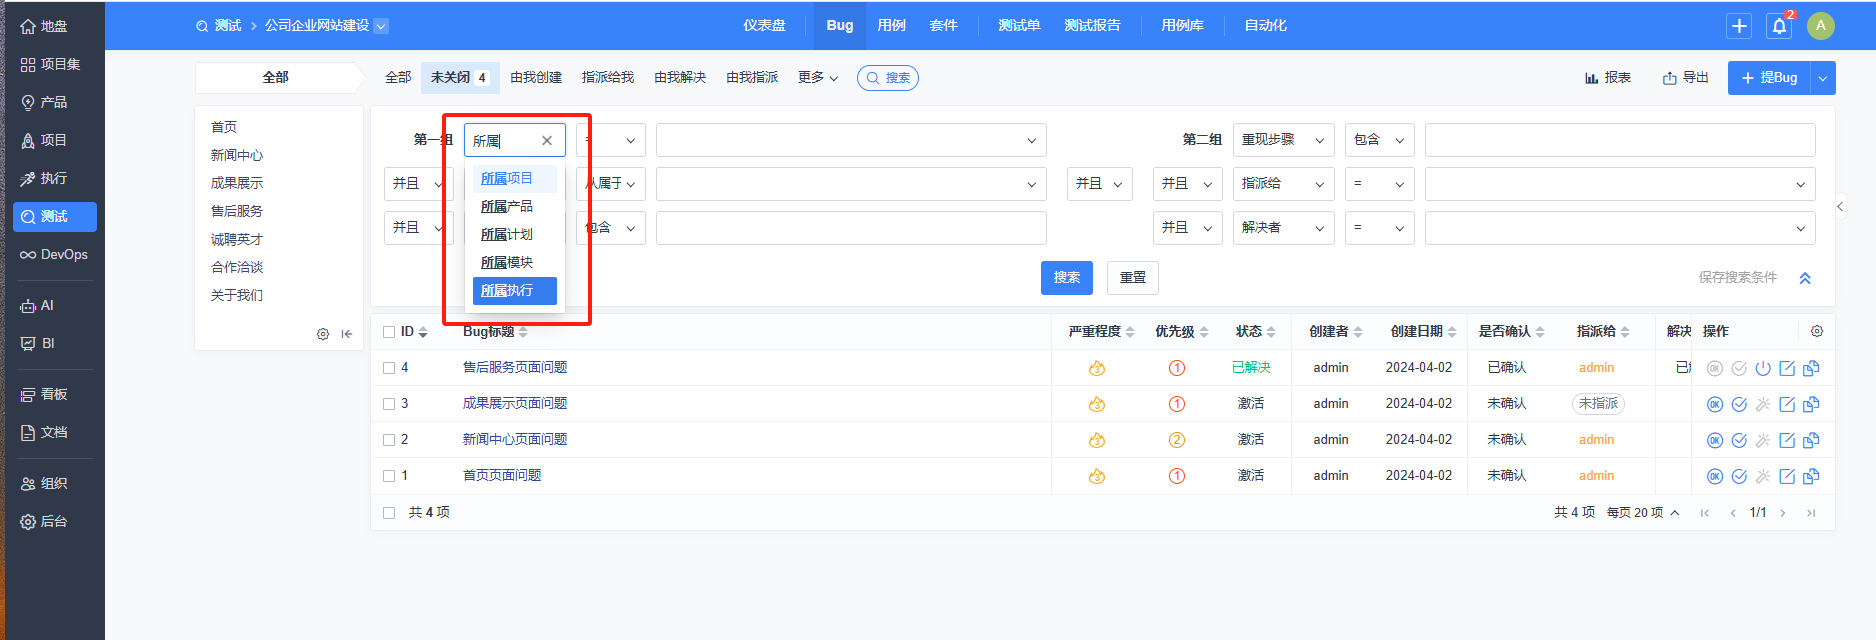Click the confirm icon for bug 2
Screen dimensions: 1876x640
pyautogui.click(x=1715, y=440)
